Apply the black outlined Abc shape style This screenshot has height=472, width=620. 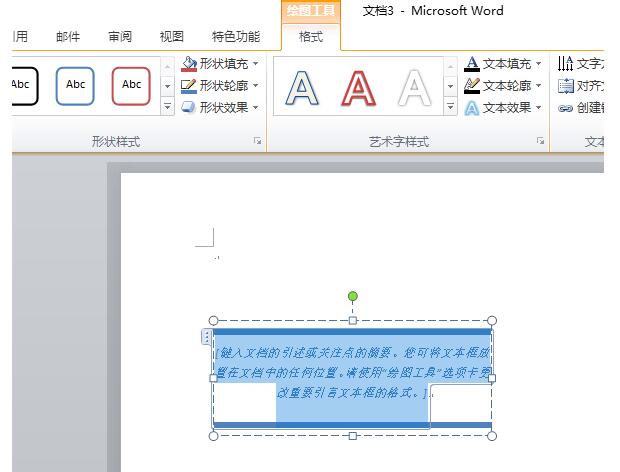[x=24, y=86]
